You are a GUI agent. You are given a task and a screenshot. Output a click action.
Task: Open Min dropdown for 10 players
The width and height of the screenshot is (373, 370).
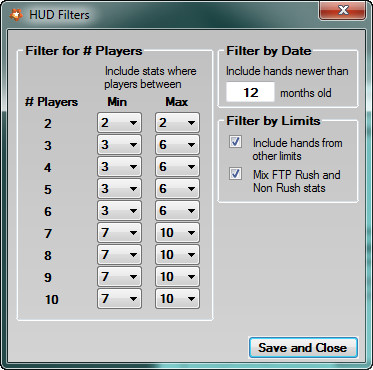point(119,299)
